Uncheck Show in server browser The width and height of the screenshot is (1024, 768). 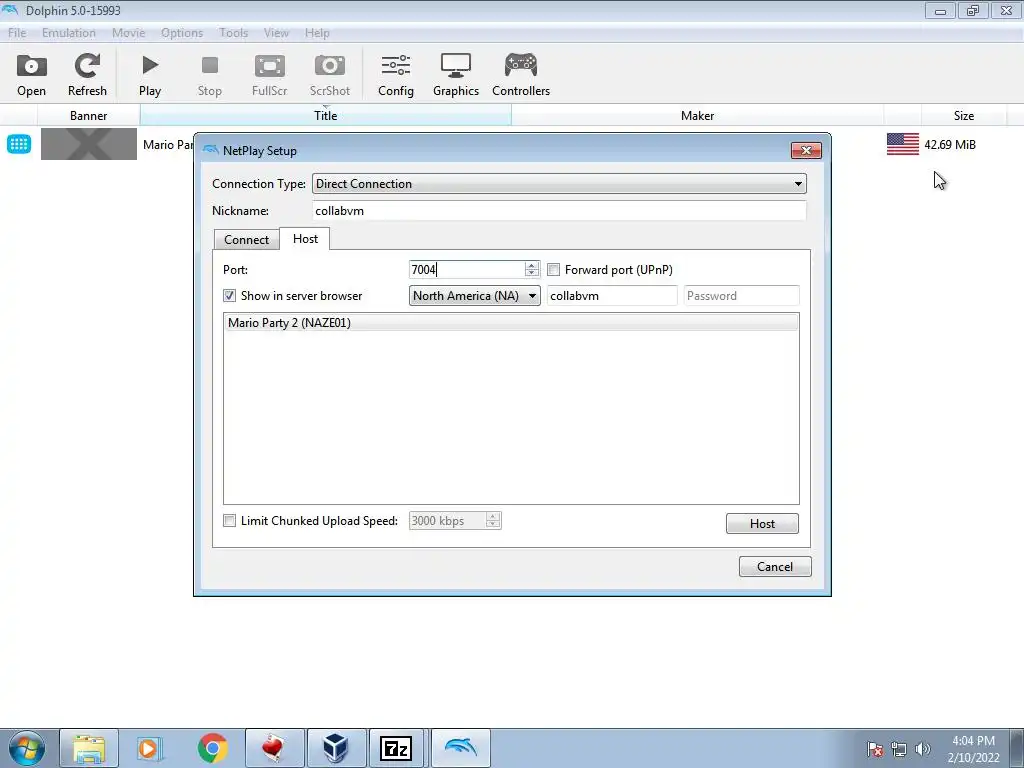click(229, 296)
